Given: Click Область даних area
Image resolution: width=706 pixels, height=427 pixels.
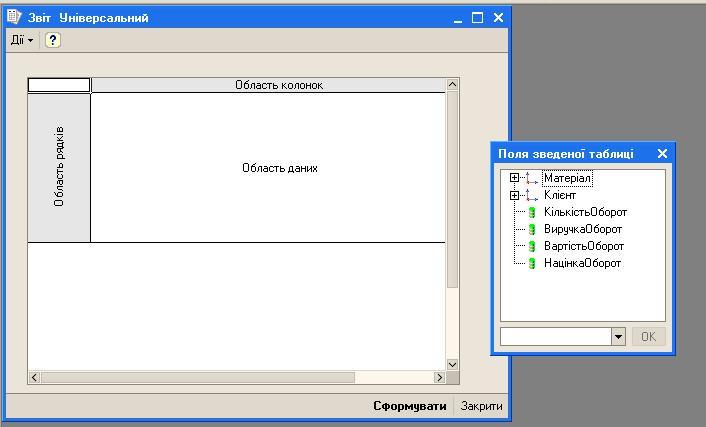Looking at the screenshot, I should tap(268, 168).
